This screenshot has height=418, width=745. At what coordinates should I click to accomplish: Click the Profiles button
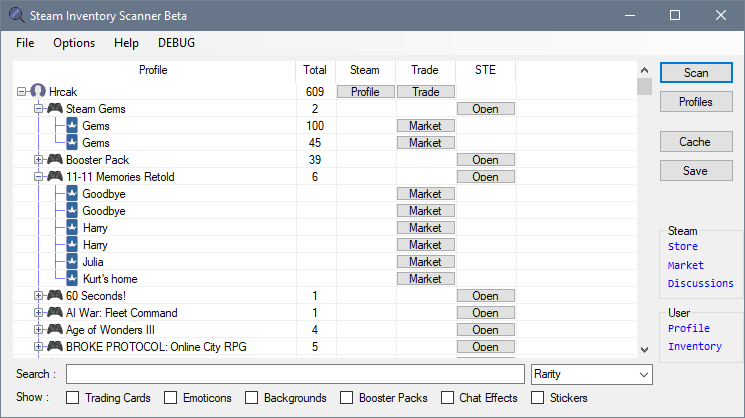[696, 102]
